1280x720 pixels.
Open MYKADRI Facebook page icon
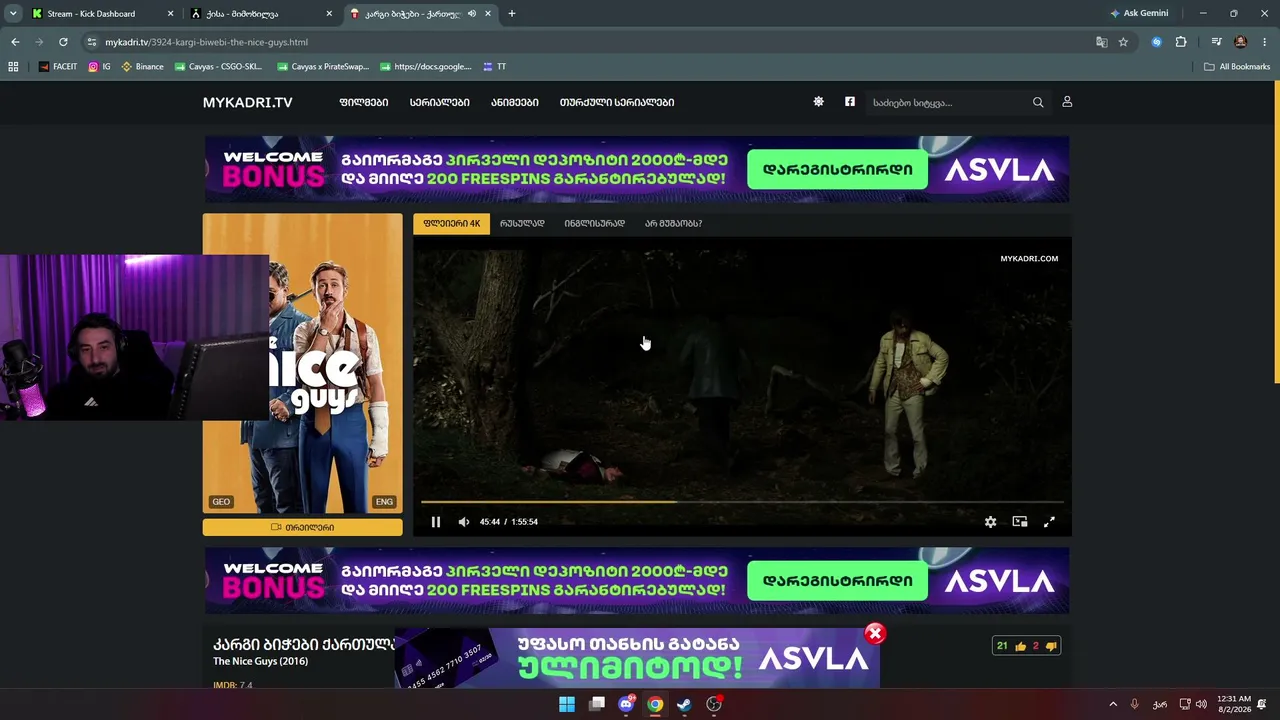tap(850, 102)
